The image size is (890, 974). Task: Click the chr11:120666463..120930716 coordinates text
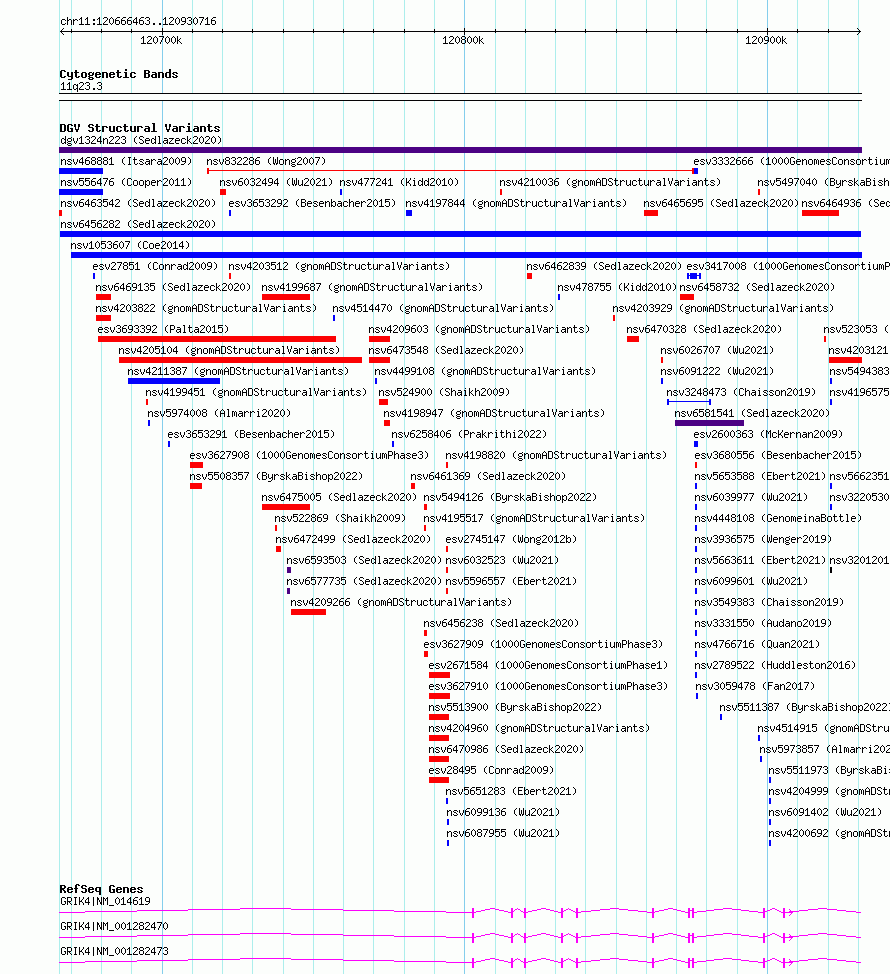[x=138, y=21]
